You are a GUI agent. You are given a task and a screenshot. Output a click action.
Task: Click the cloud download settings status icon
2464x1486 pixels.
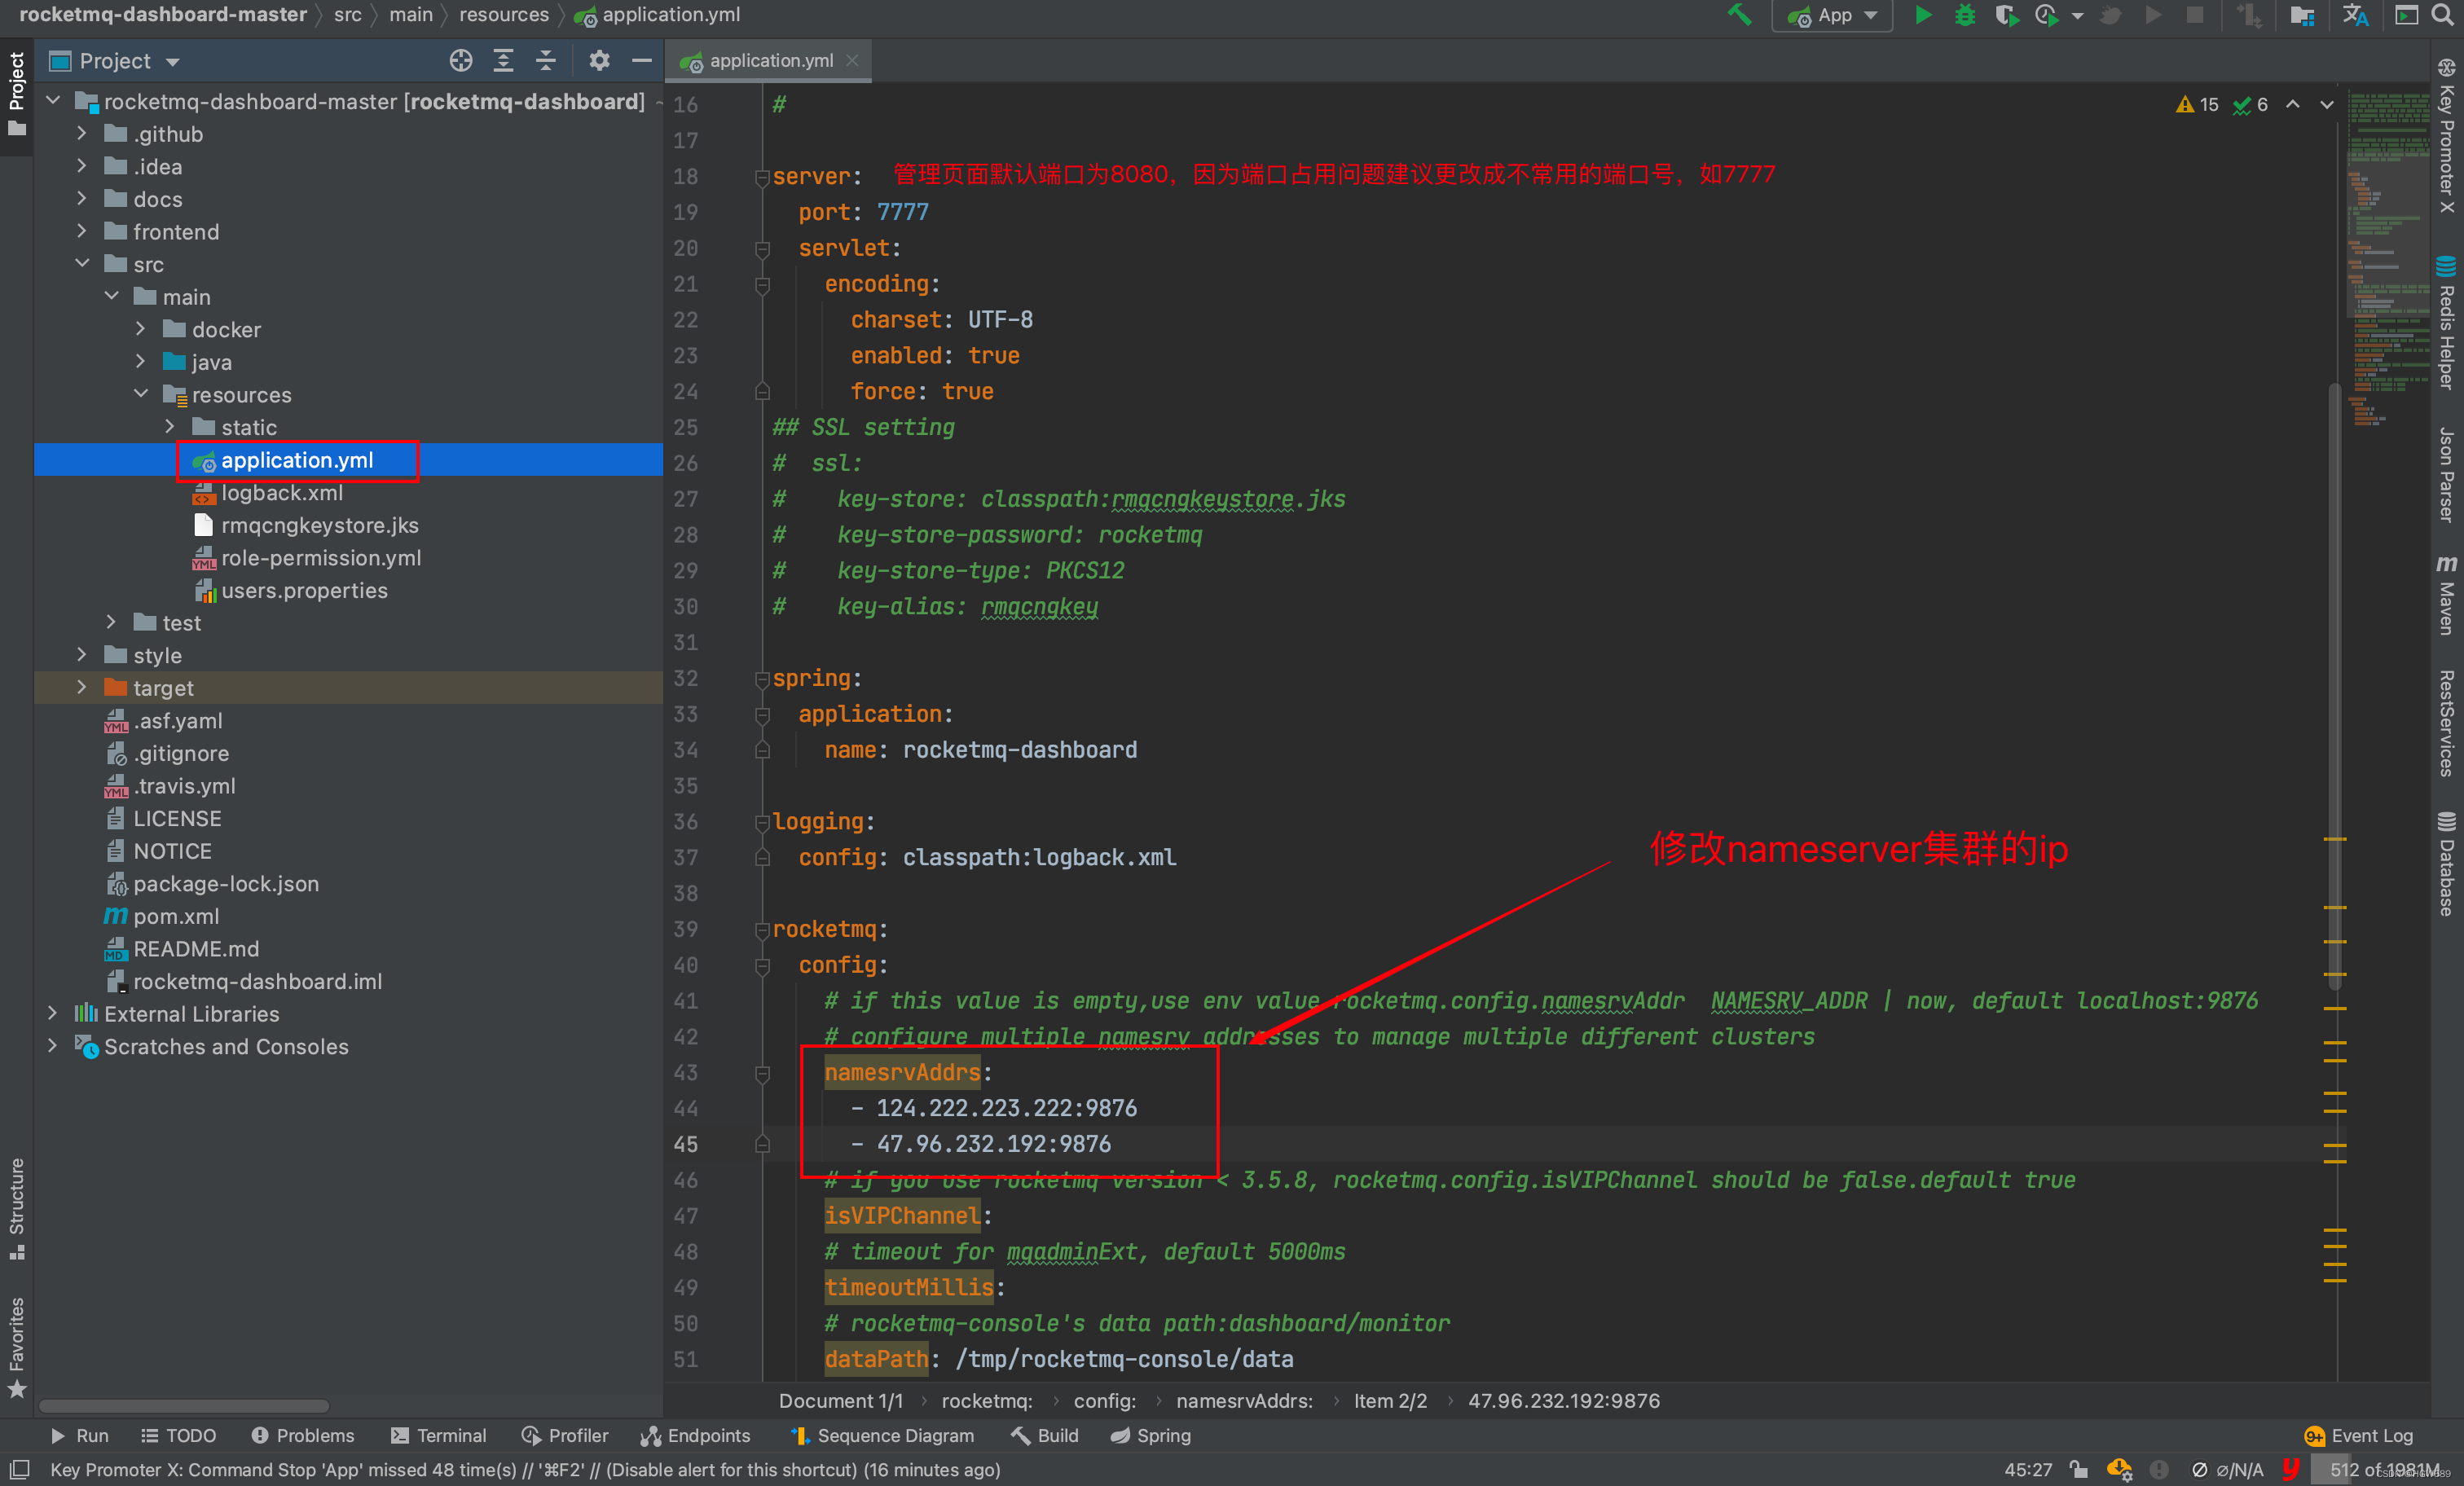[2119, 1469]
